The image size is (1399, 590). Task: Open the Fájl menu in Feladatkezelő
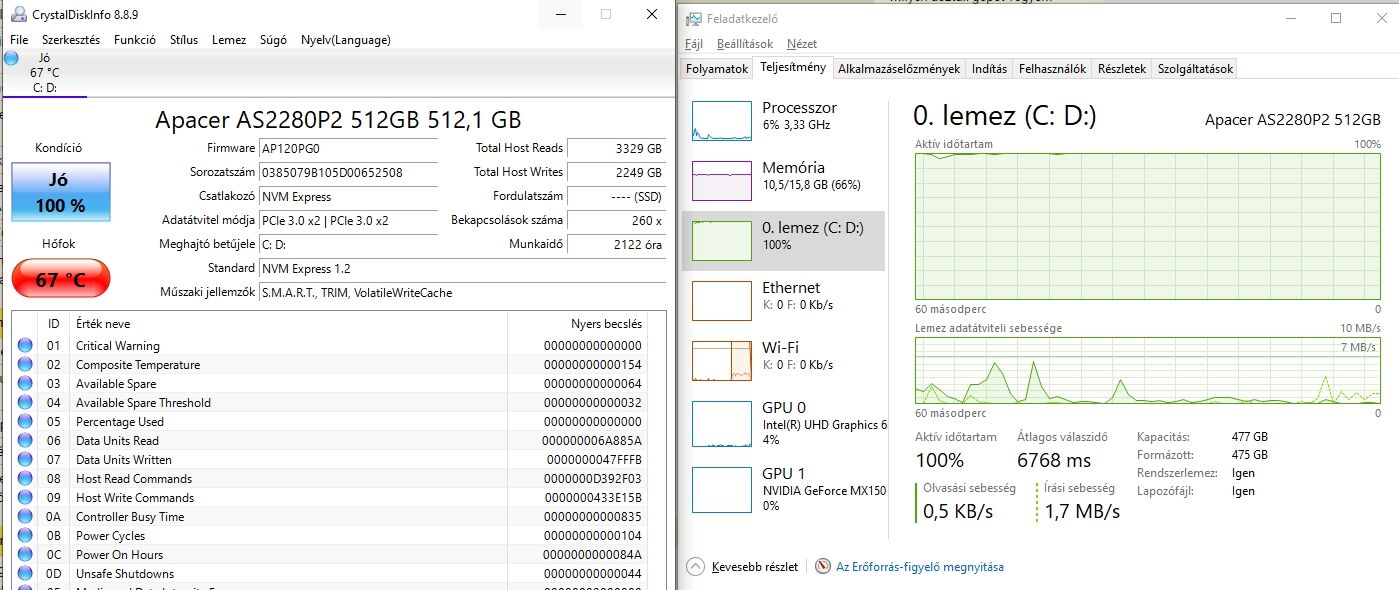(x=695, y=44)
